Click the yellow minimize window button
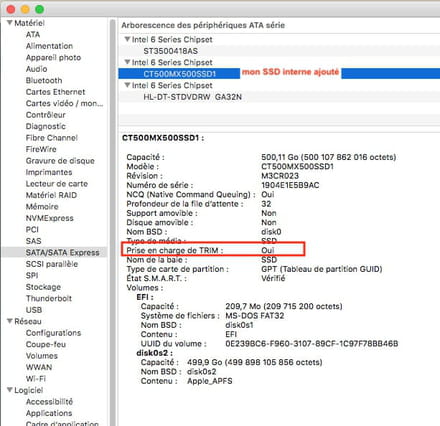Screen dimensions: 440x426 25,9
